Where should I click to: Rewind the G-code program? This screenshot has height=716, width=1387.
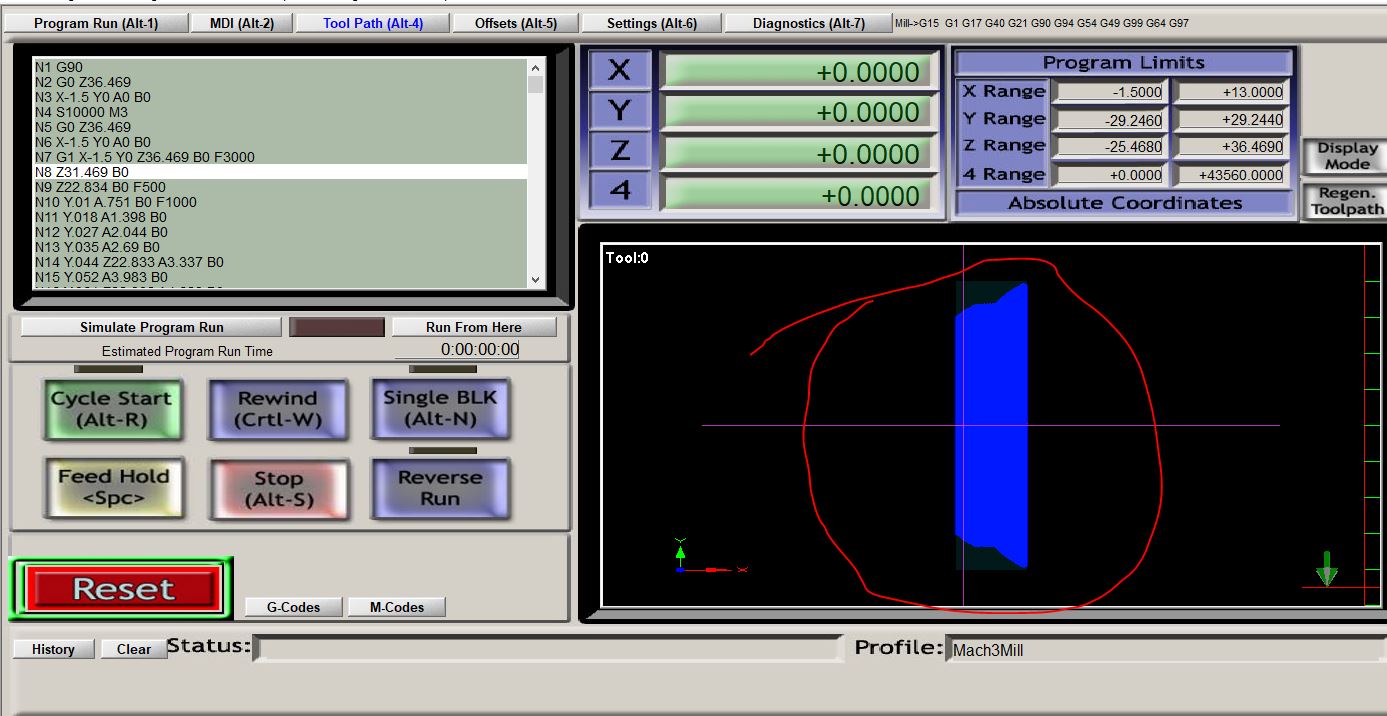(x=278, y=408)
